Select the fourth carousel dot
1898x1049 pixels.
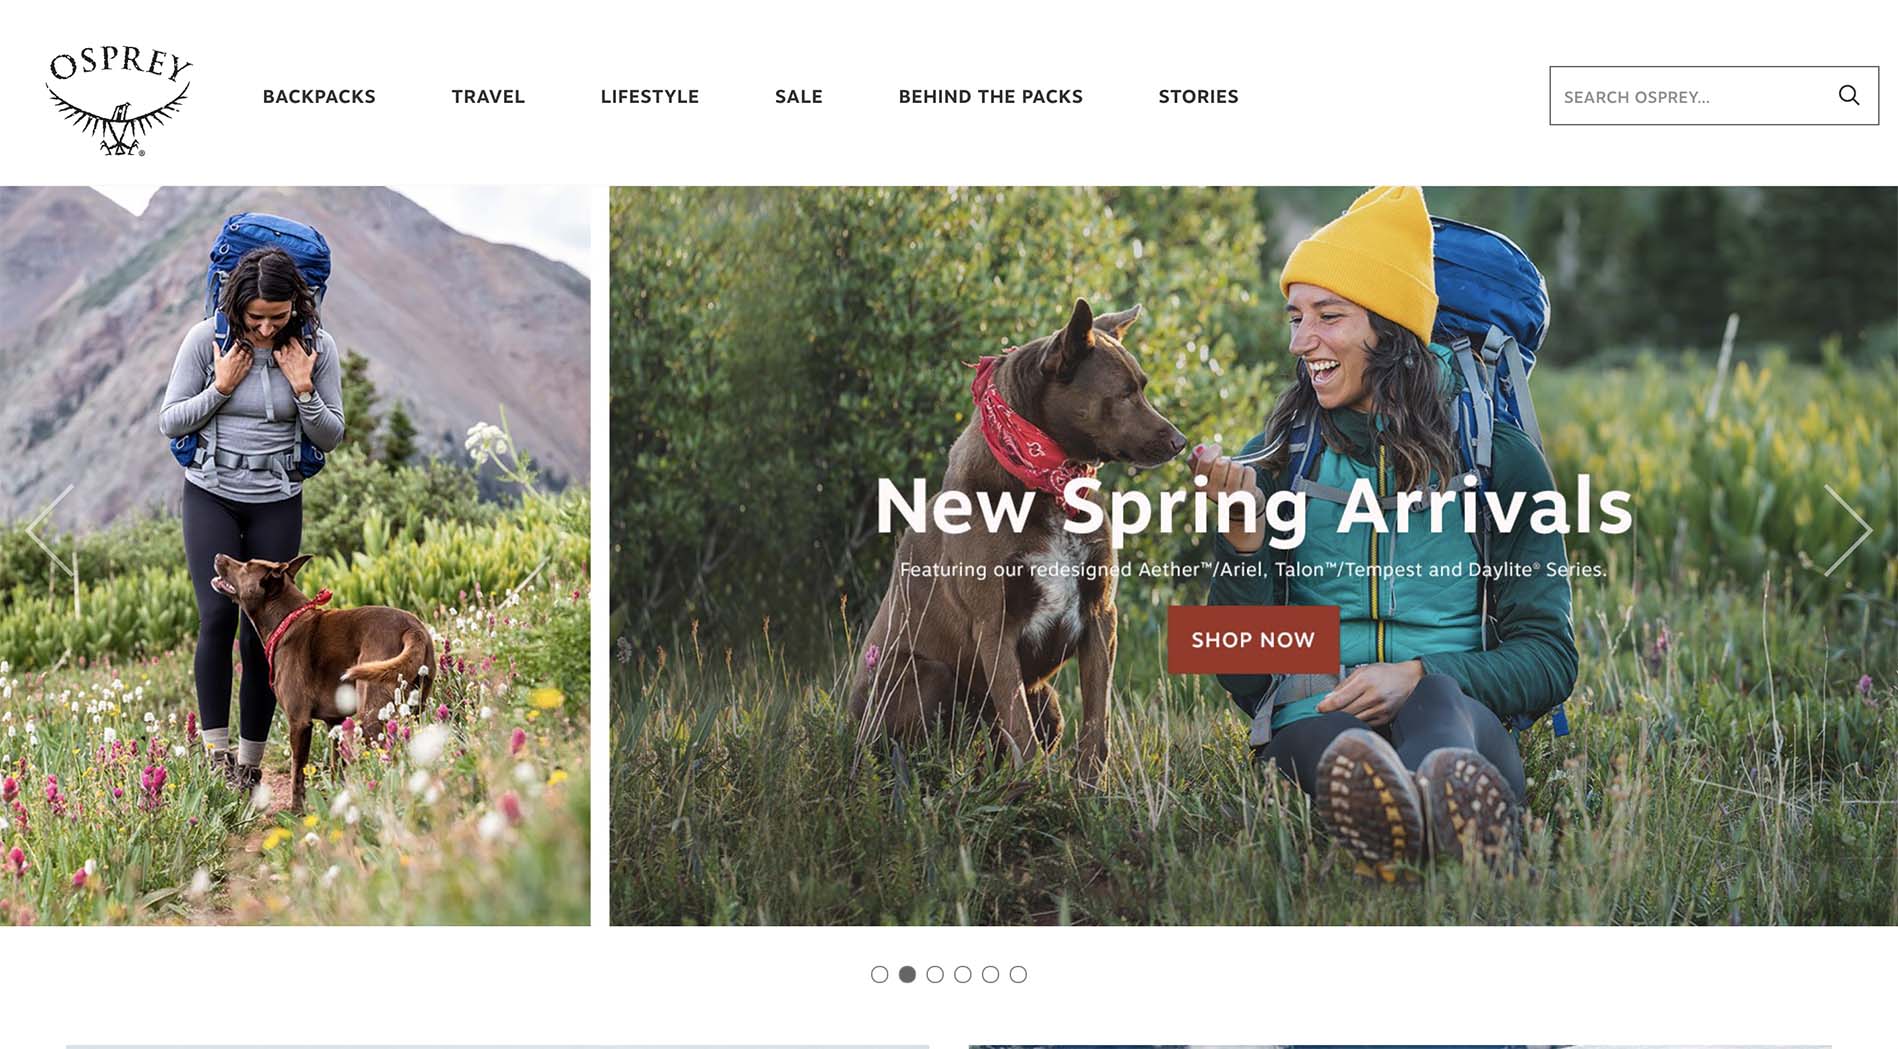coord(962,974)
